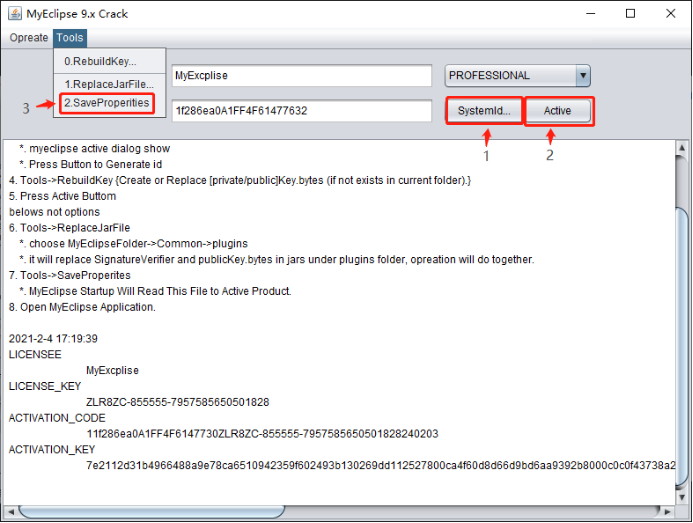This screenshot has width=693, height=523.
Task: Click the timestamp '2021-2-4 17:19:39'
Action: pyautogui.click(x=53, y=339)
